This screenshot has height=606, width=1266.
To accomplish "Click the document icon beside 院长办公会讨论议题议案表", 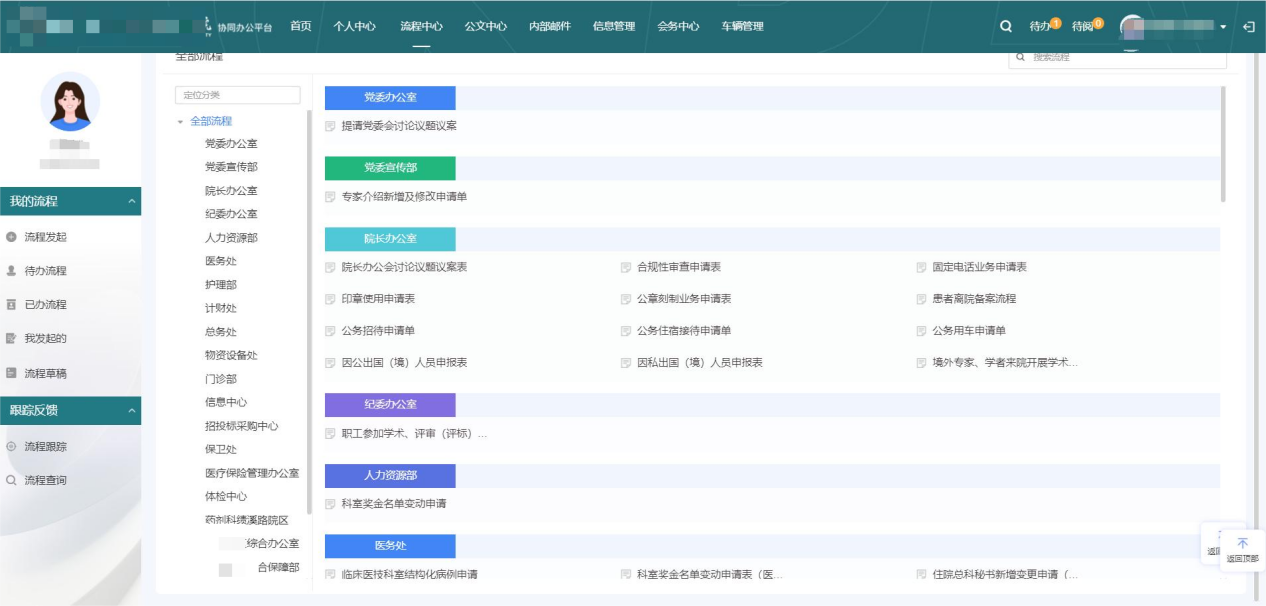I will point(330,268).
